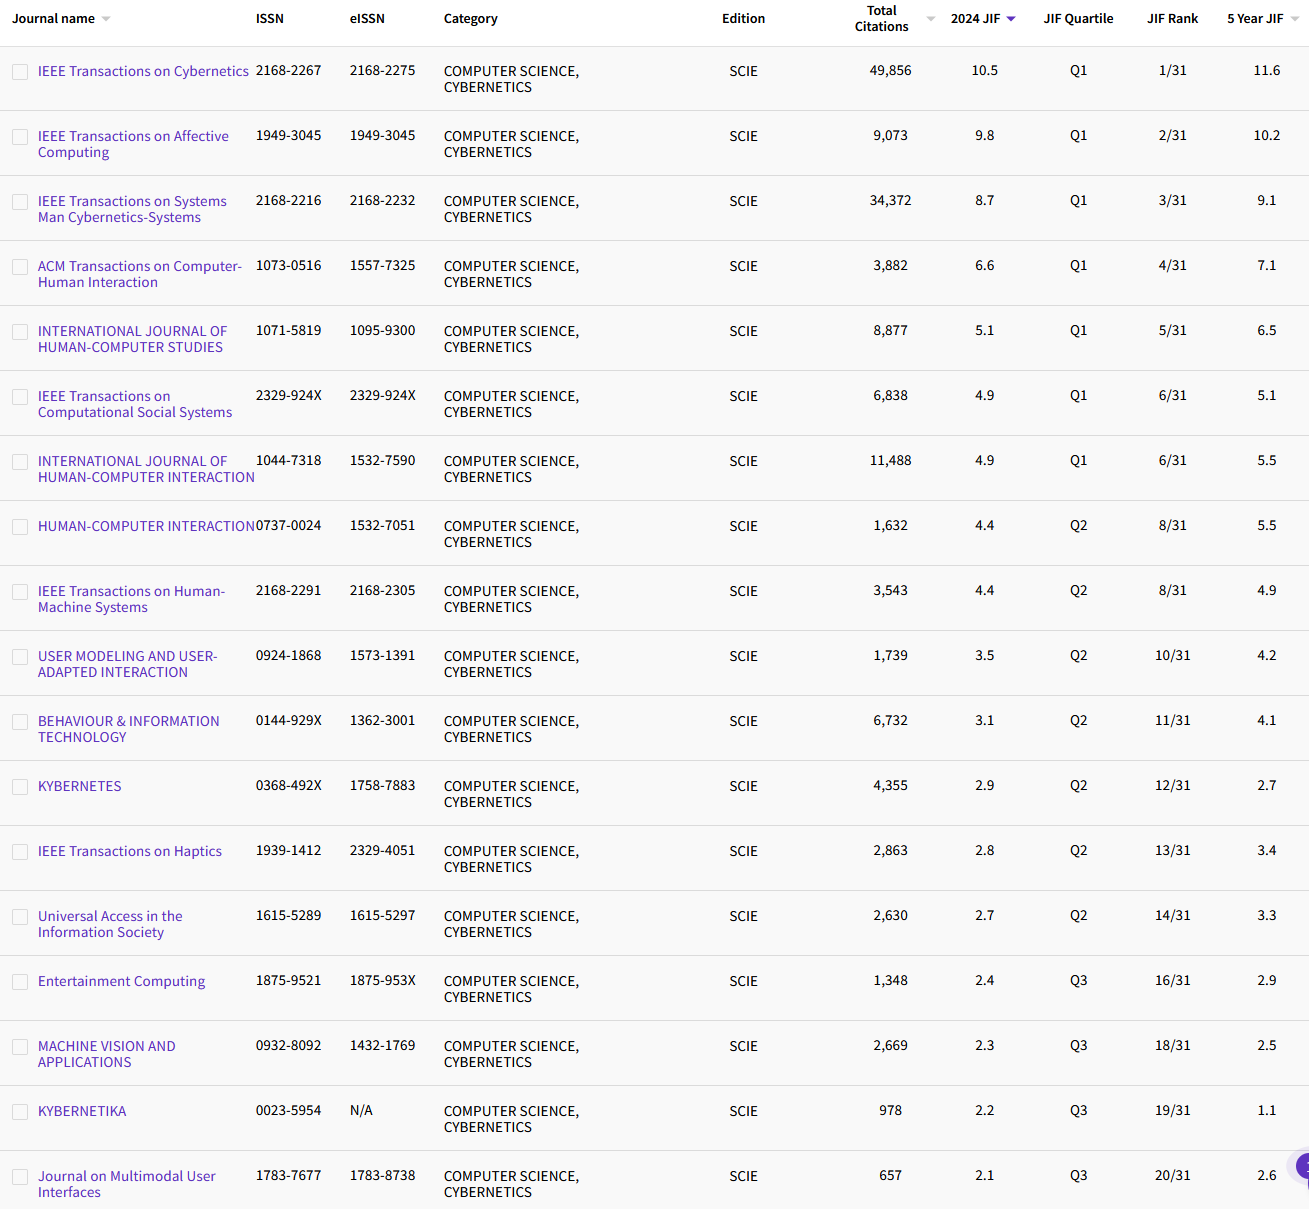Screen dimensions: 1309x1209
Task: Check the KYBERNETES row checkbox
Action: pos(20,787)
